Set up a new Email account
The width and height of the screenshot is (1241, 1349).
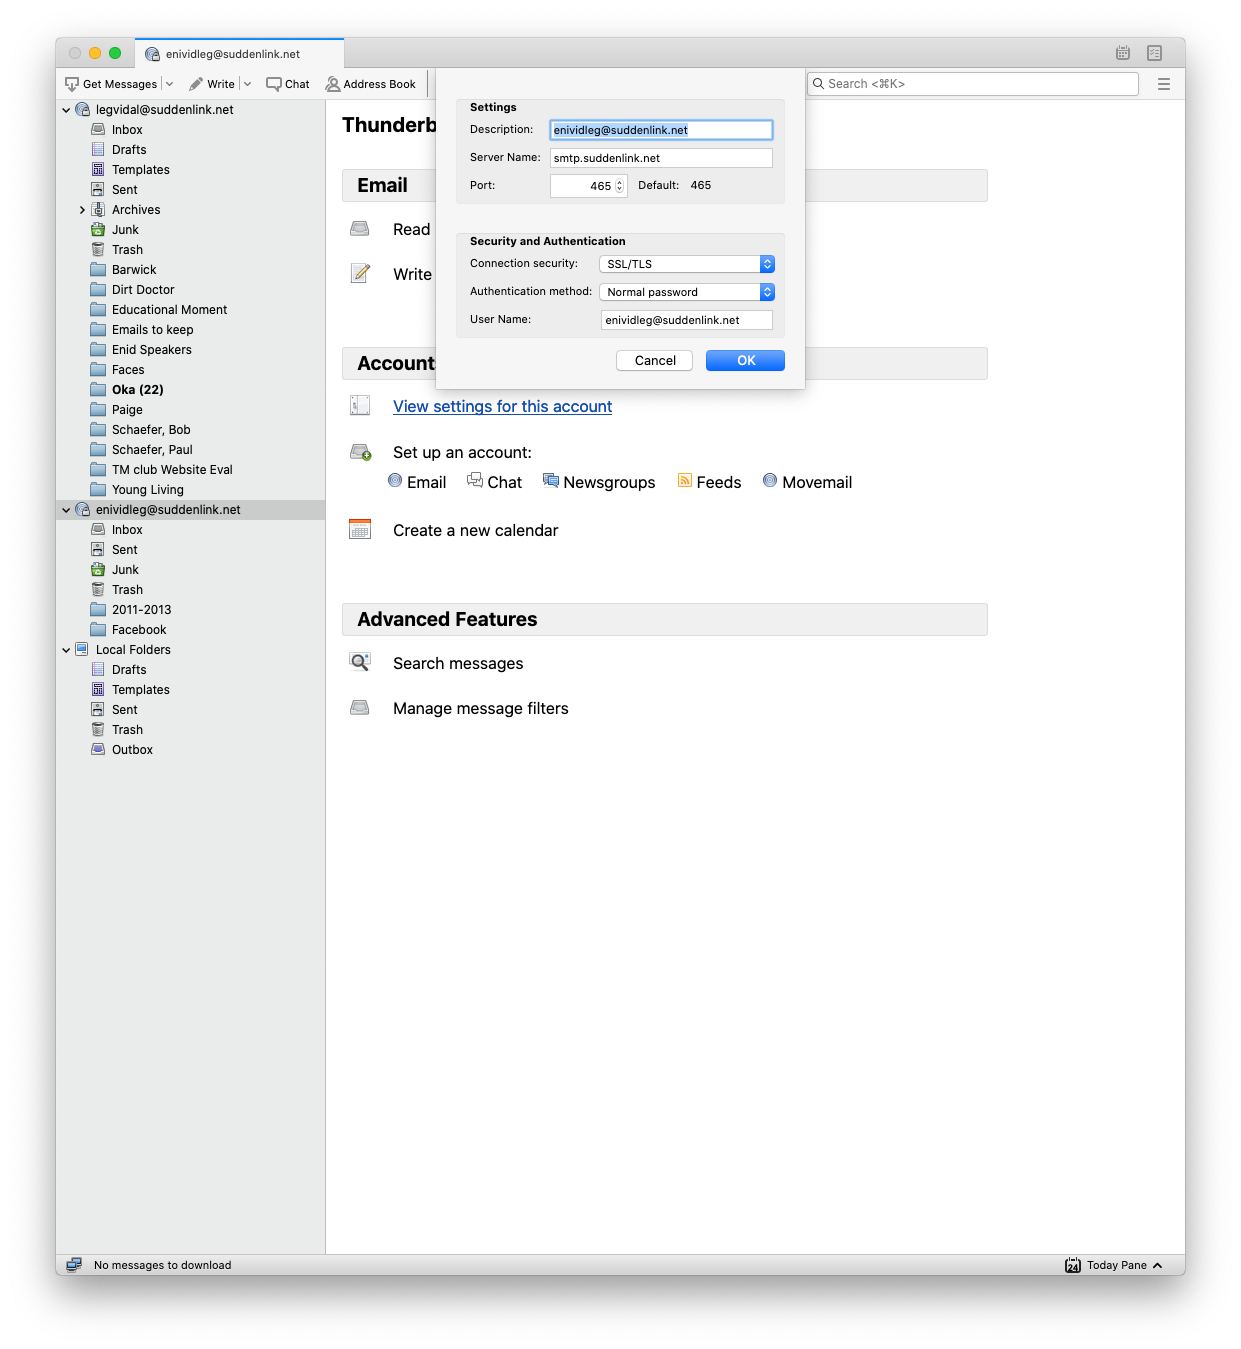(417, 482)
